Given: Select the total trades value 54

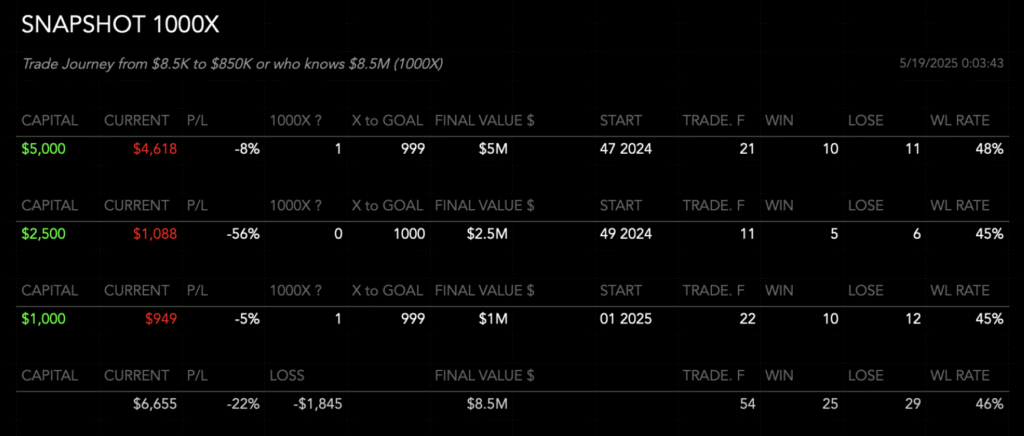Looking at the screenshot, I should coord(747,404).
